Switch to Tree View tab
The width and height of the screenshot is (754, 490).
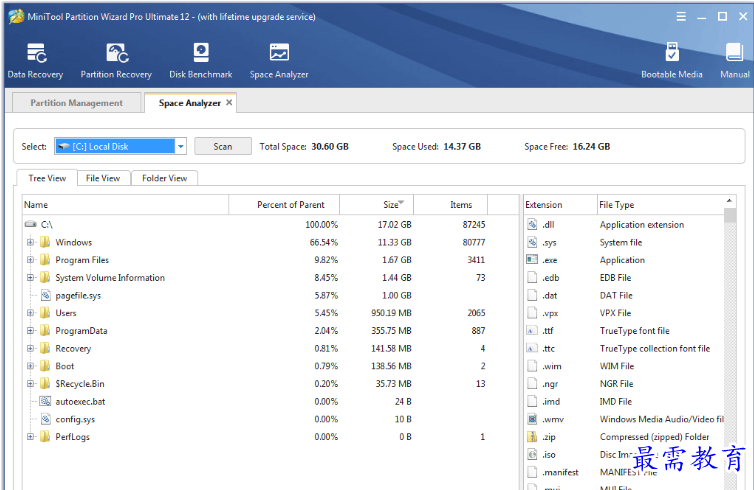point(47,178)
